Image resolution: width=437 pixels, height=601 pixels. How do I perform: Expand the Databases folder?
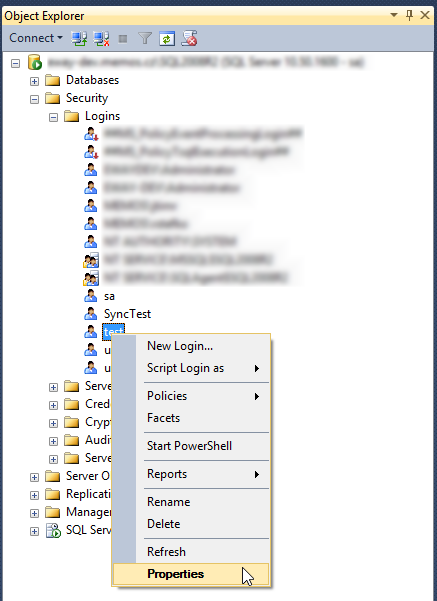(x=34, y=81)
